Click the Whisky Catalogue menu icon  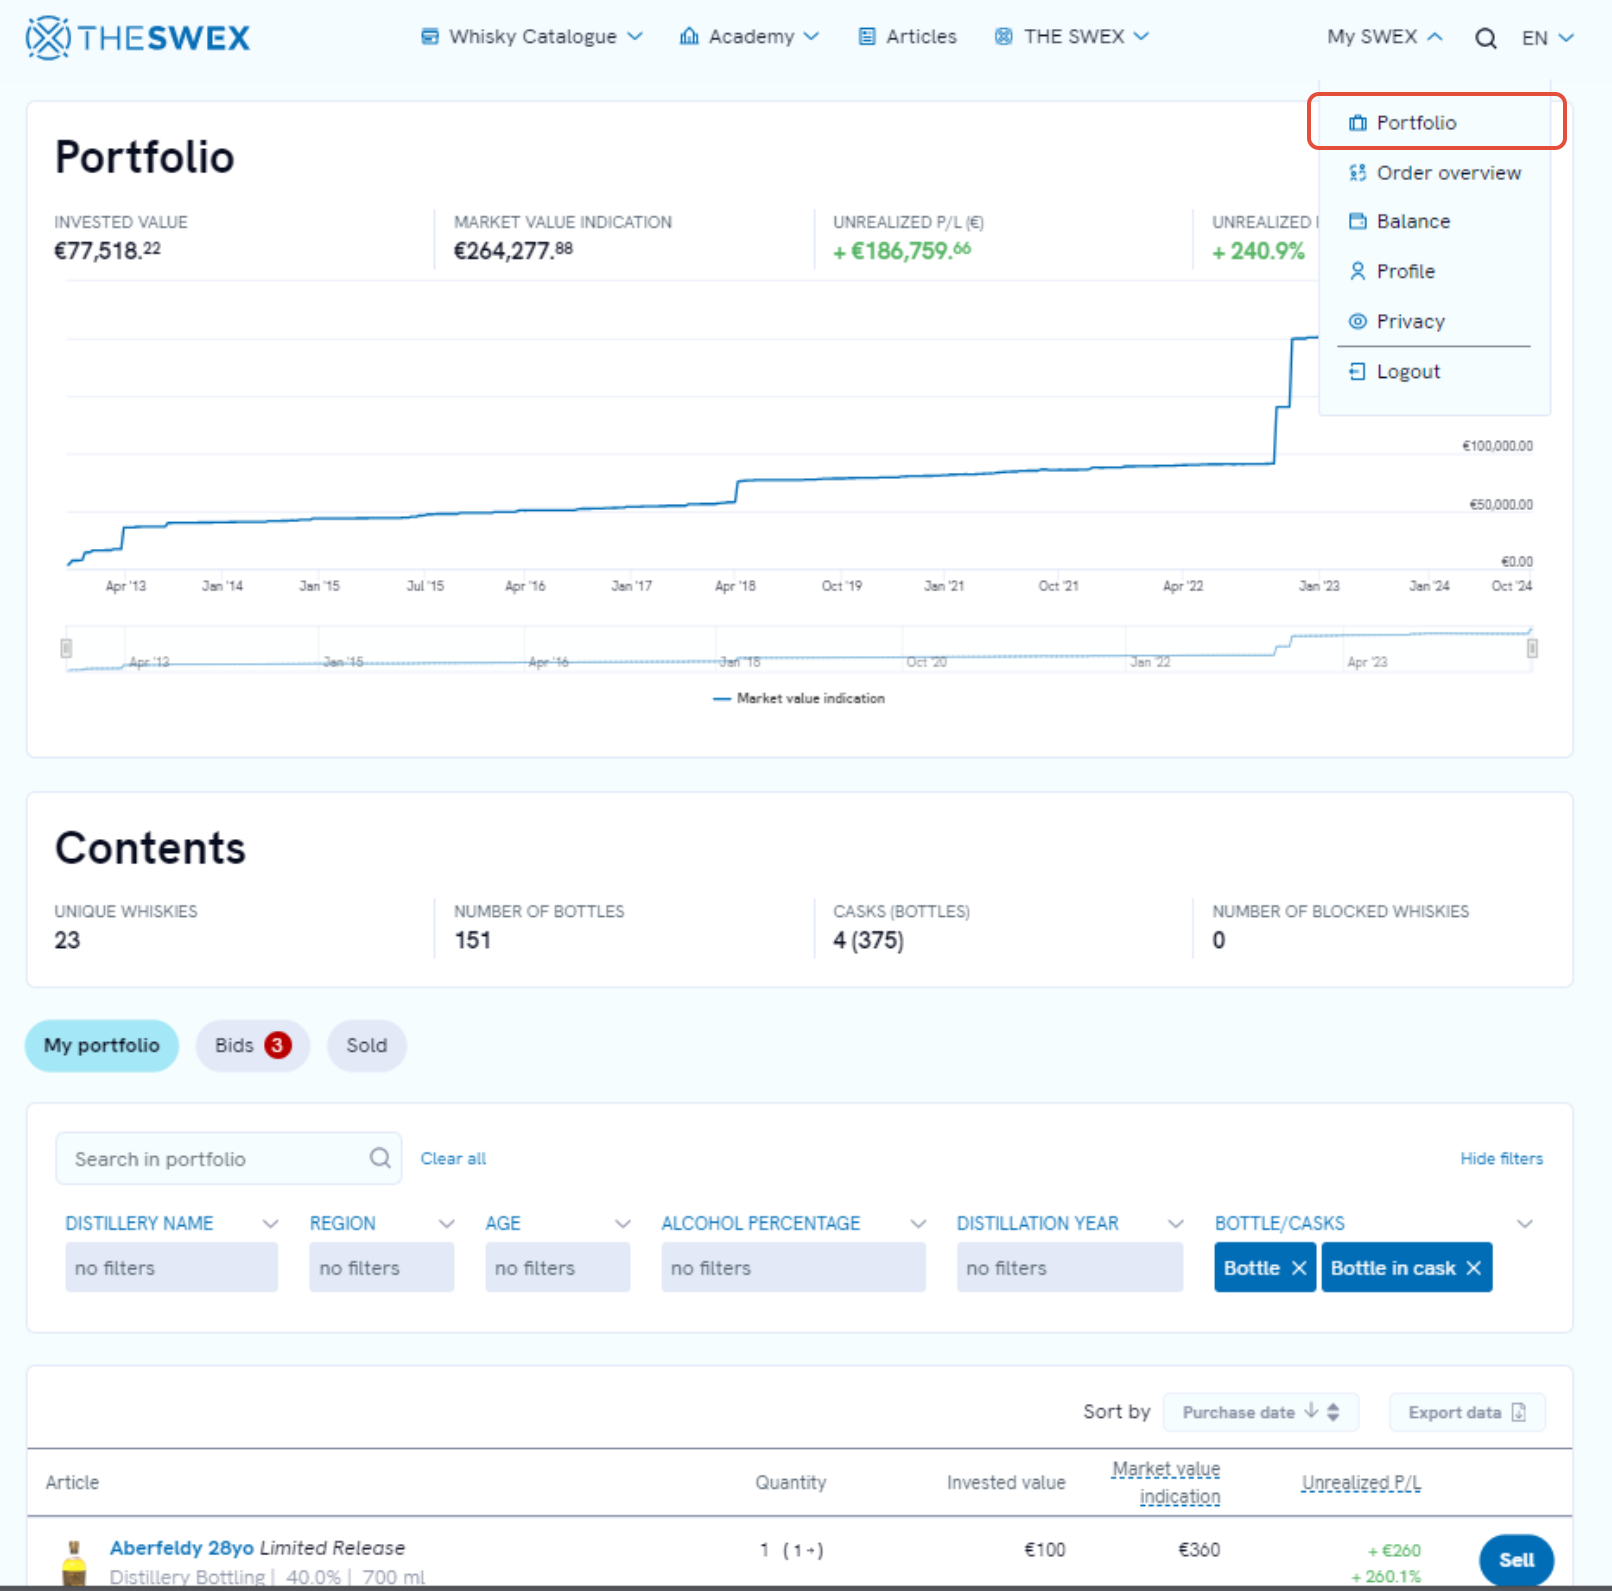pos(430,37)
